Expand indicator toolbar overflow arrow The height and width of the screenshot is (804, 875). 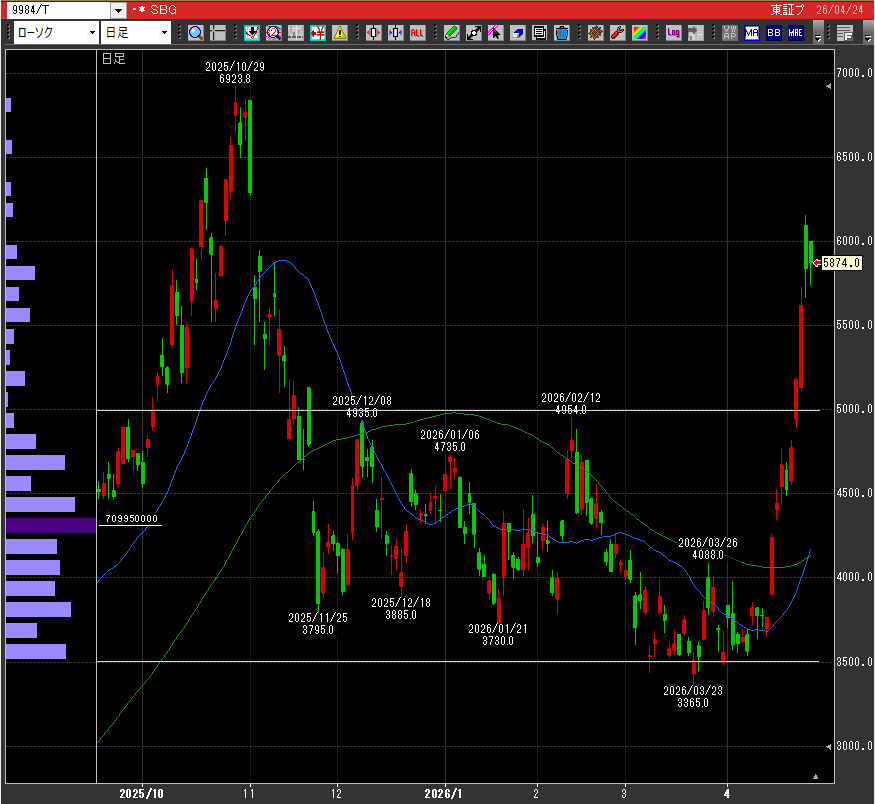click(x=818, y=33)
